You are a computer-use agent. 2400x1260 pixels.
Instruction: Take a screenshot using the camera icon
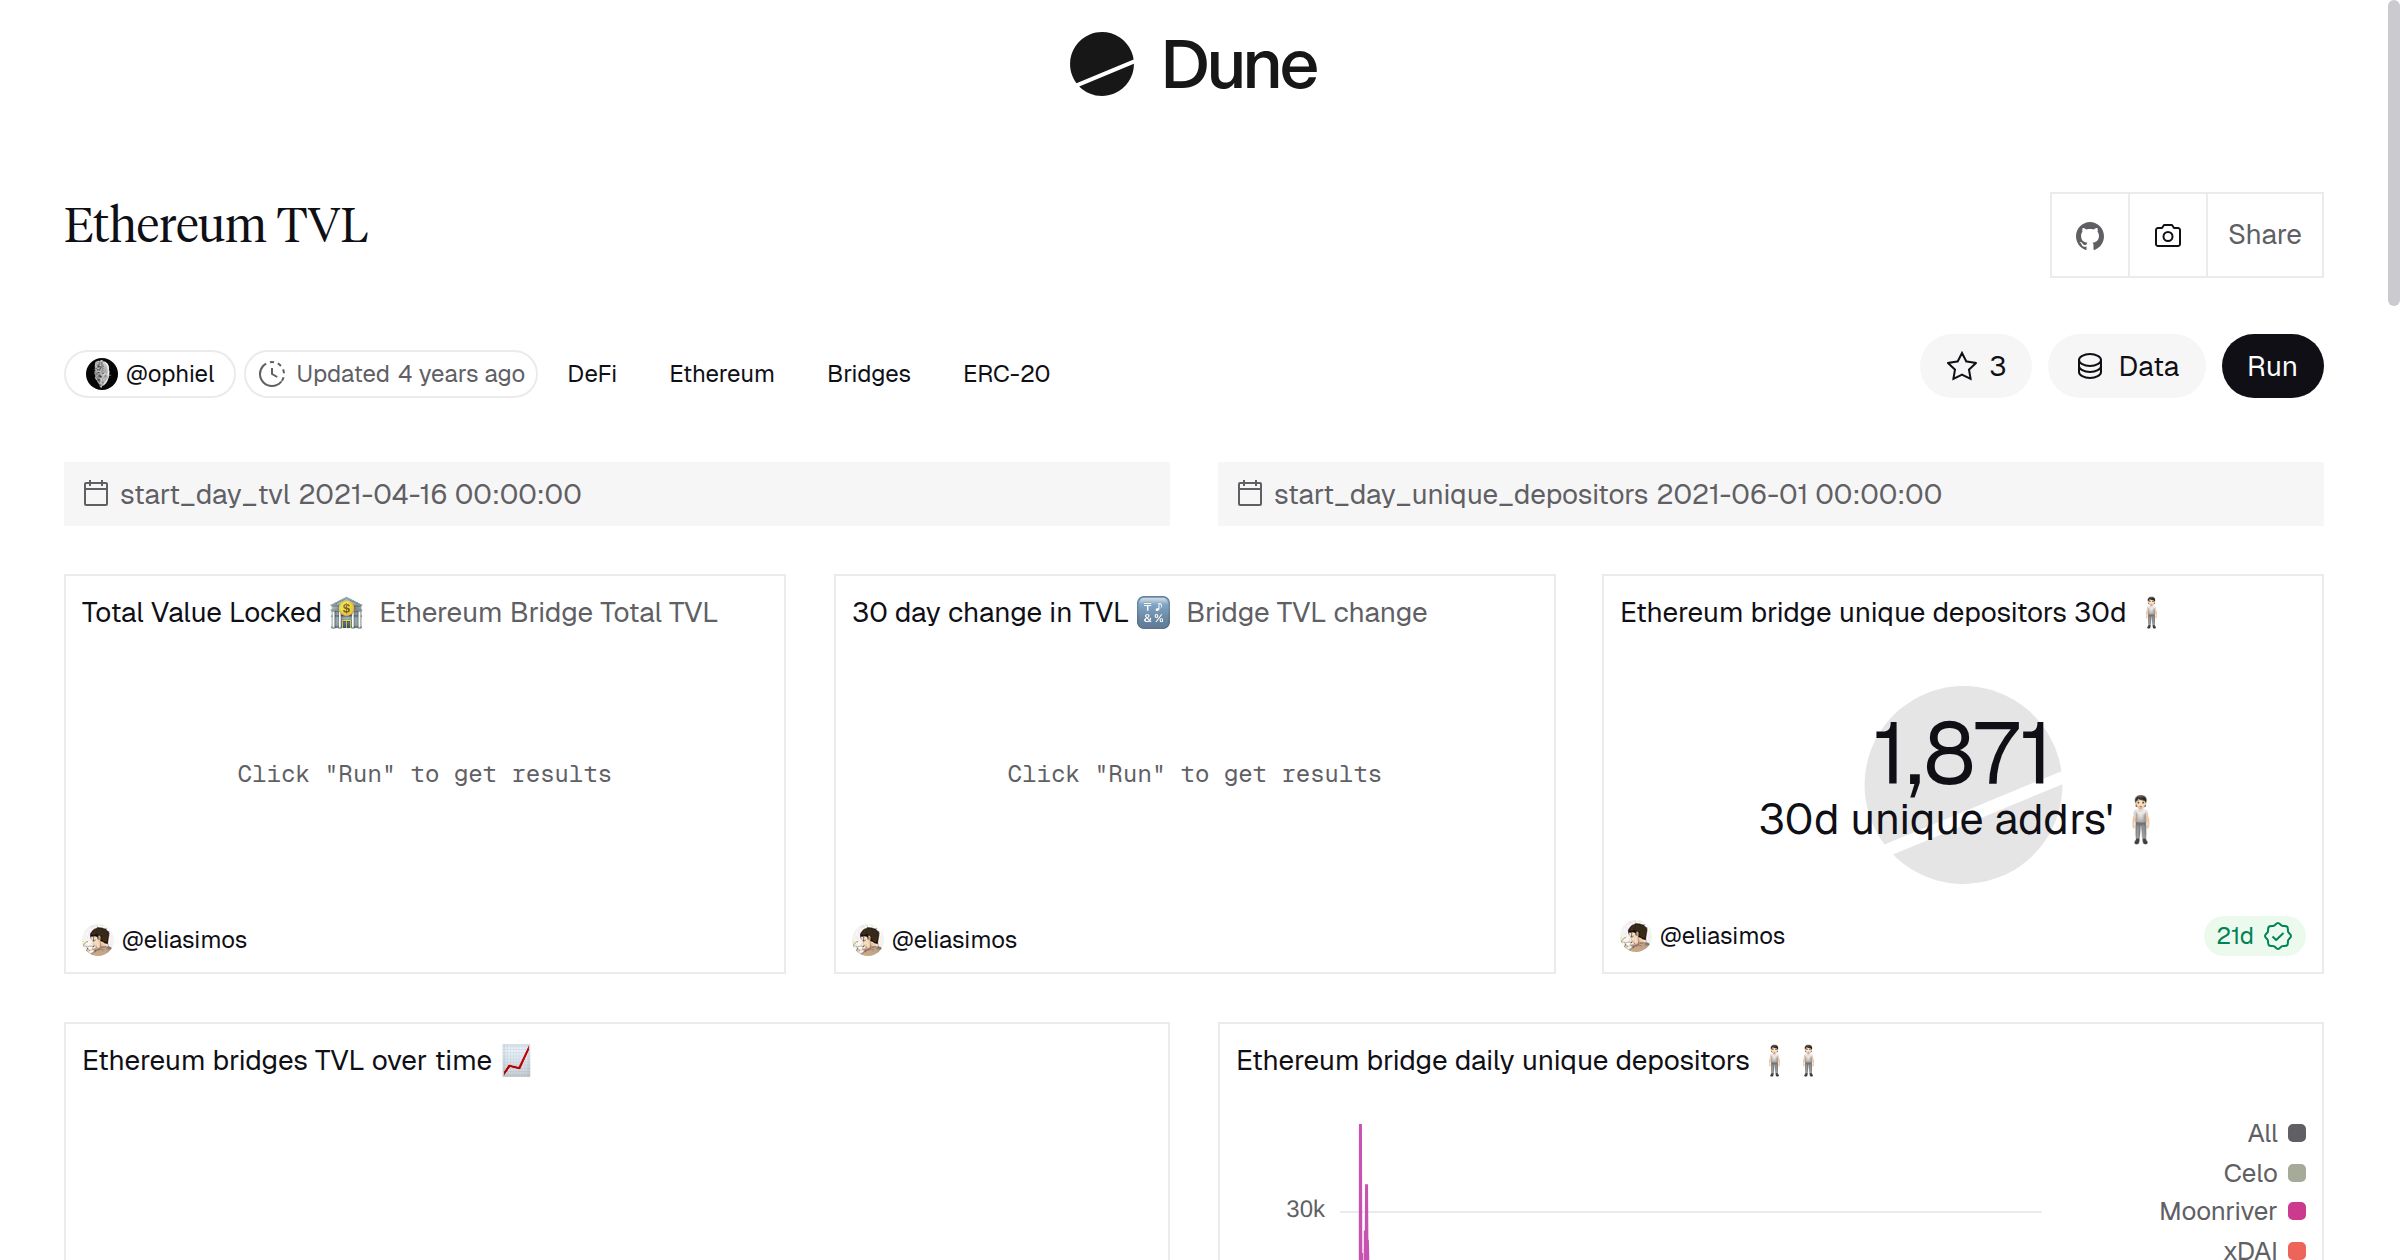point(2166,234)
